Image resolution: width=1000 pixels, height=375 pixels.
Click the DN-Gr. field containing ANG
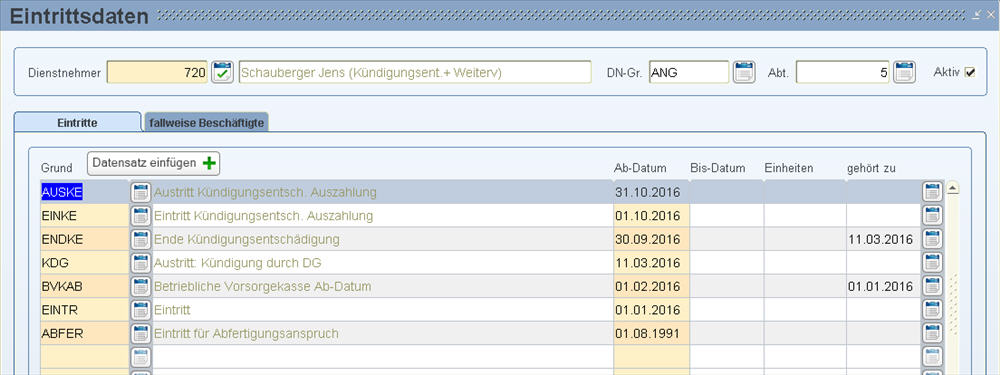(689, 73)
